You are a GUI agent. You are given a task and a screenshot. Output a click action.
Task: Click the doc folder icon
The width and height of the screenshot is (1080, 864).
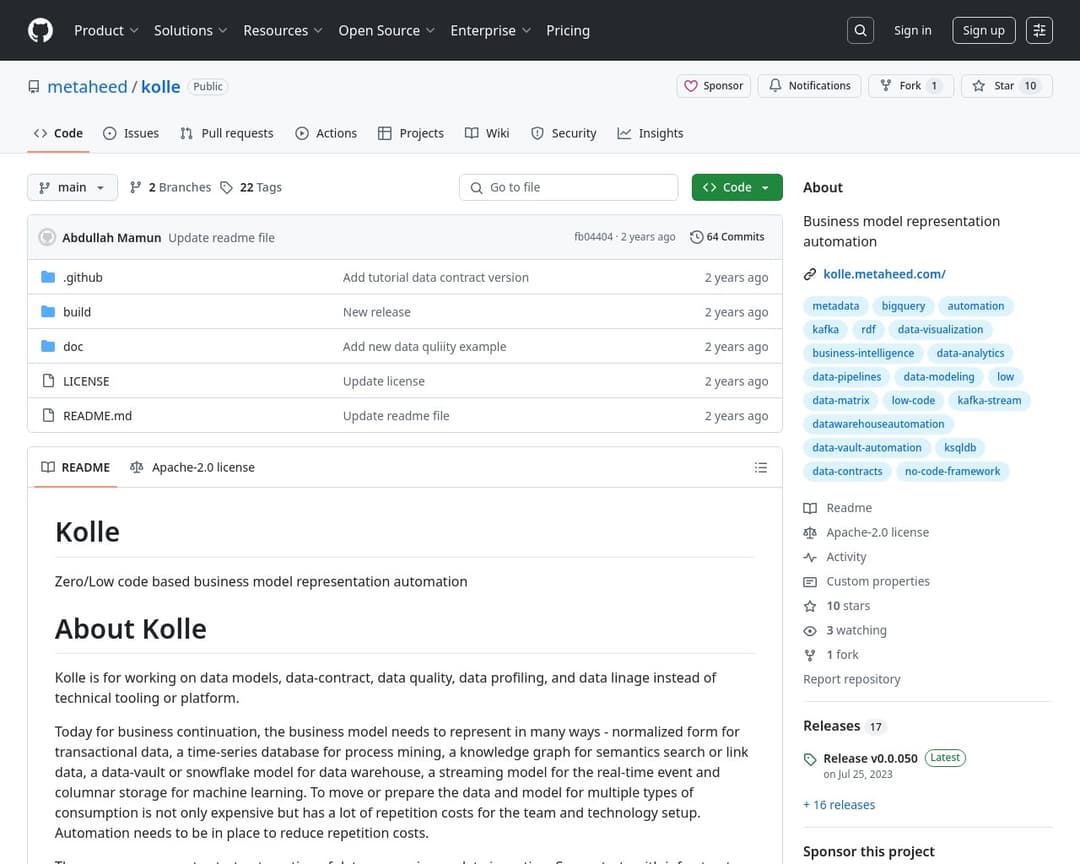point(48,346)
